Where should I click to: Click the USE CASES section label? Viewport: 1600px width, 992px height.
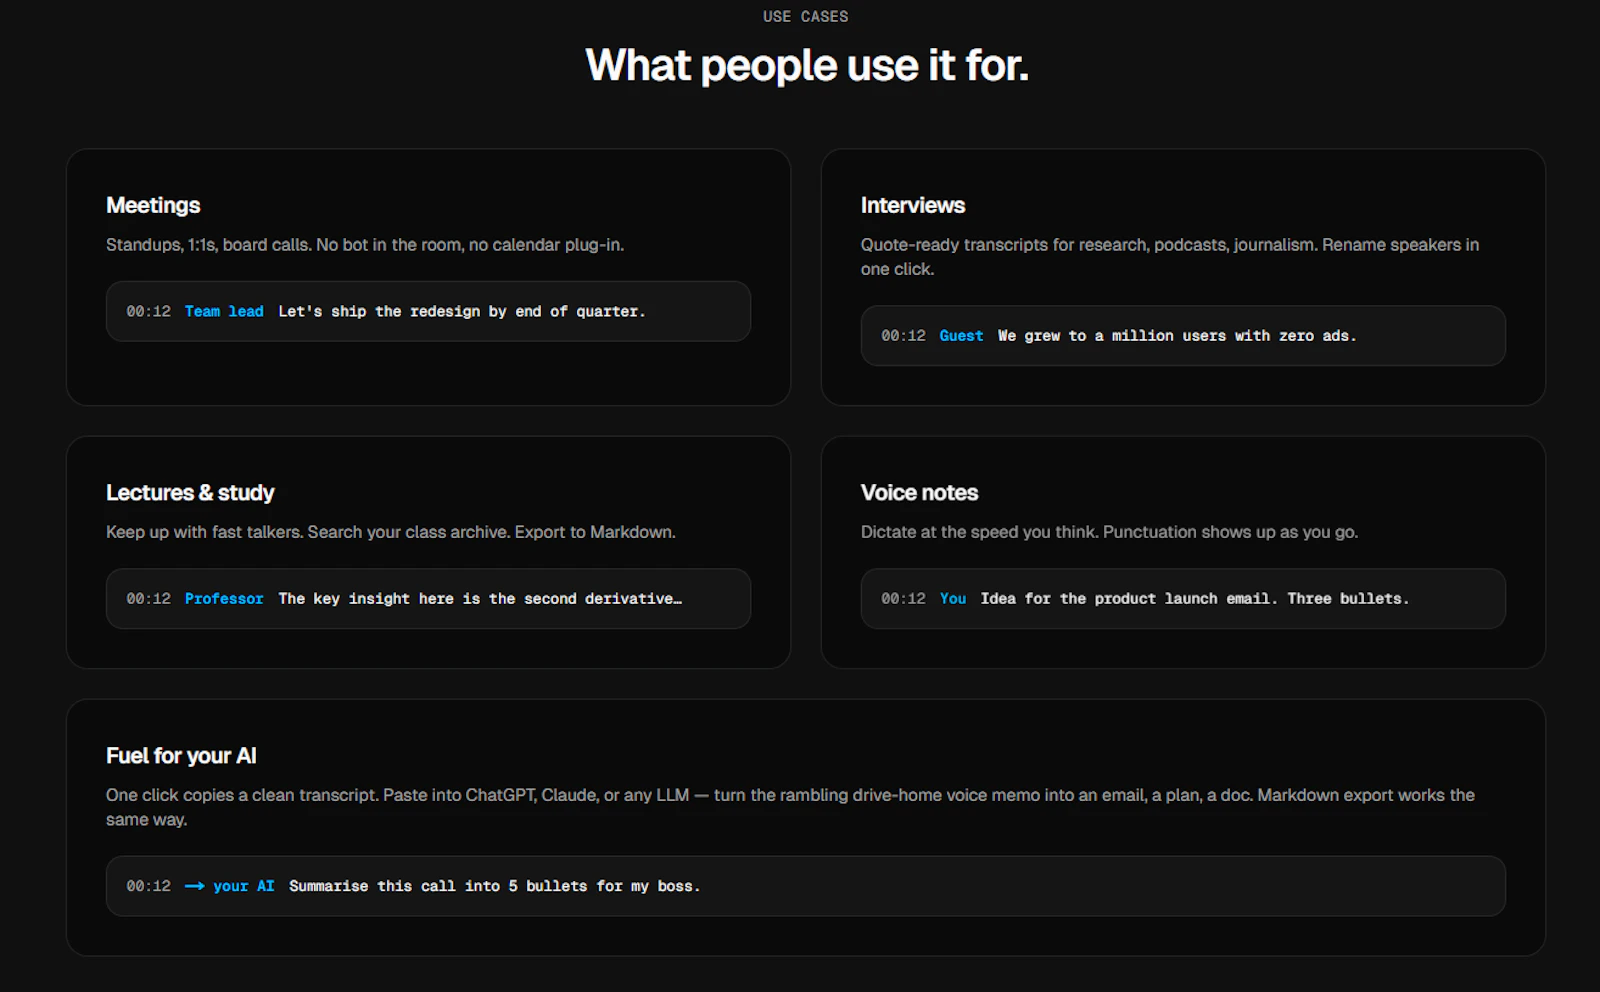coord(805,17)
